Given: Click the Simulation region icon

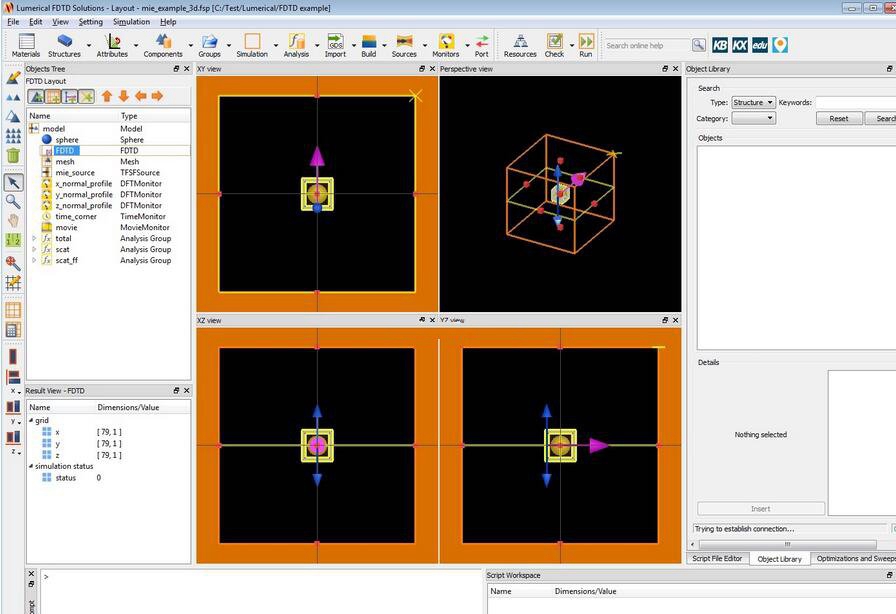Looking at the screenshot, I should [252, 45].
